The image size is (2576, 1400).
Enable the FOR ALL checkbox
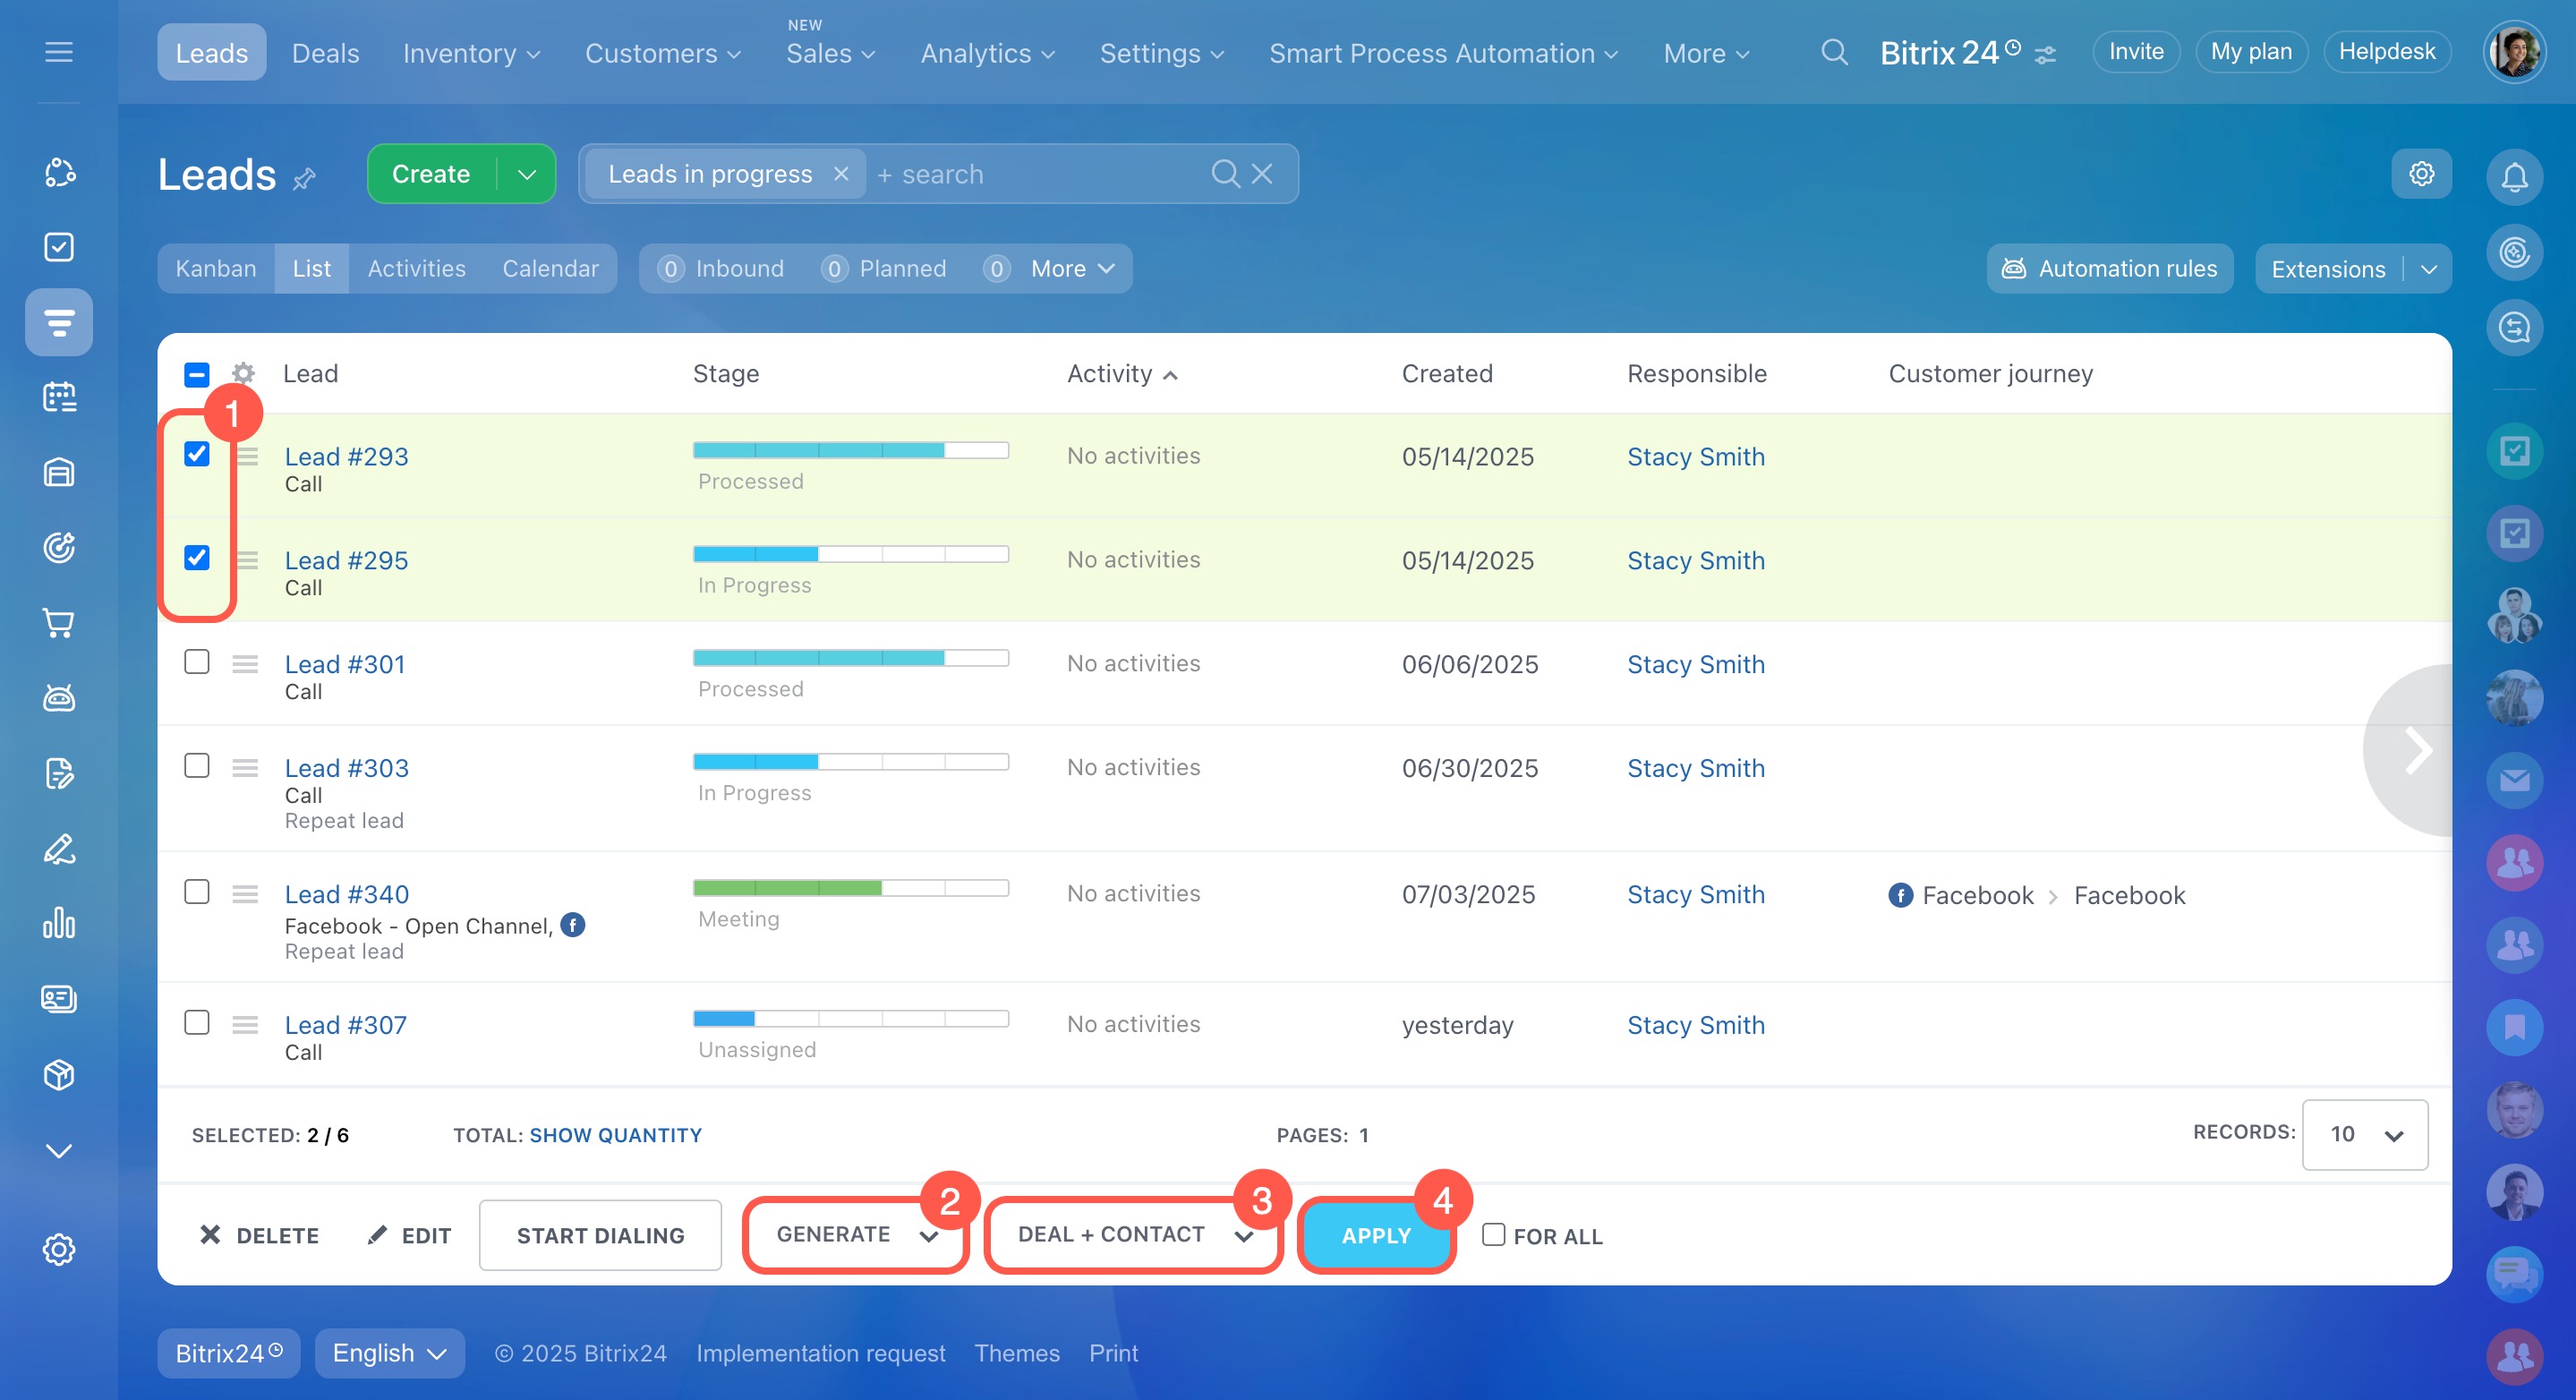[1492, 1234]
